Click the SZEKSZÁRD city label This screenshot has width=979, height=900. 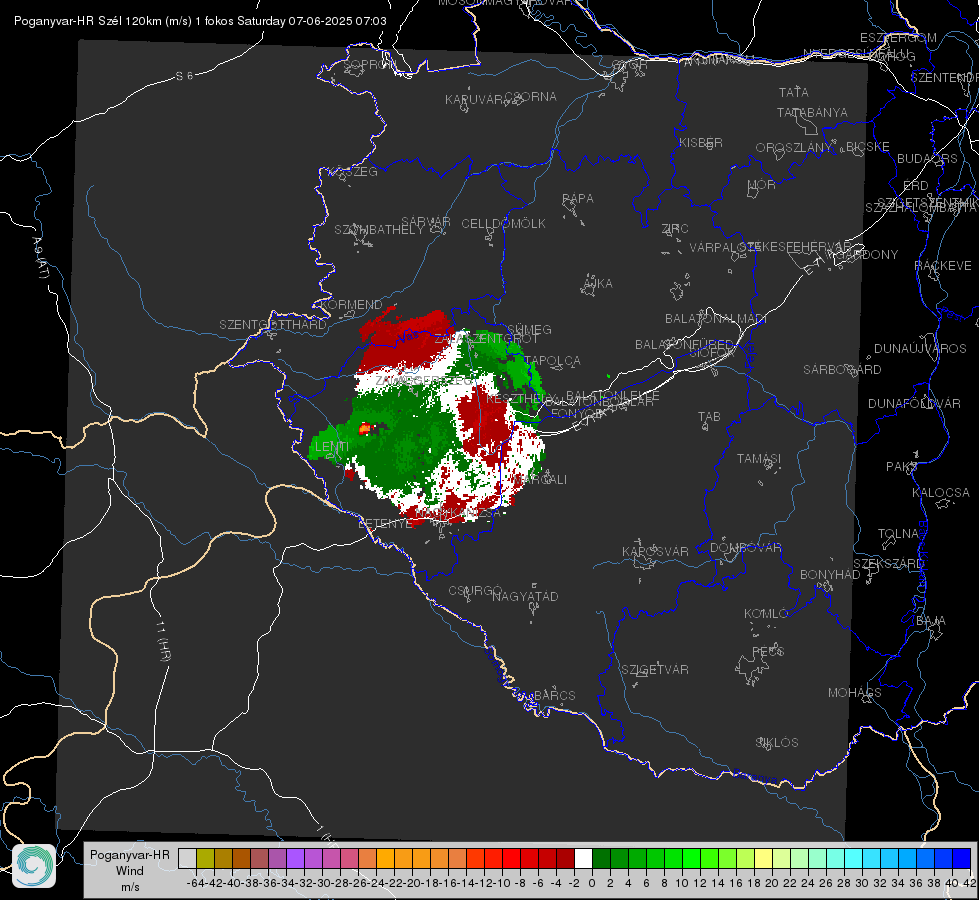point(888,564)
